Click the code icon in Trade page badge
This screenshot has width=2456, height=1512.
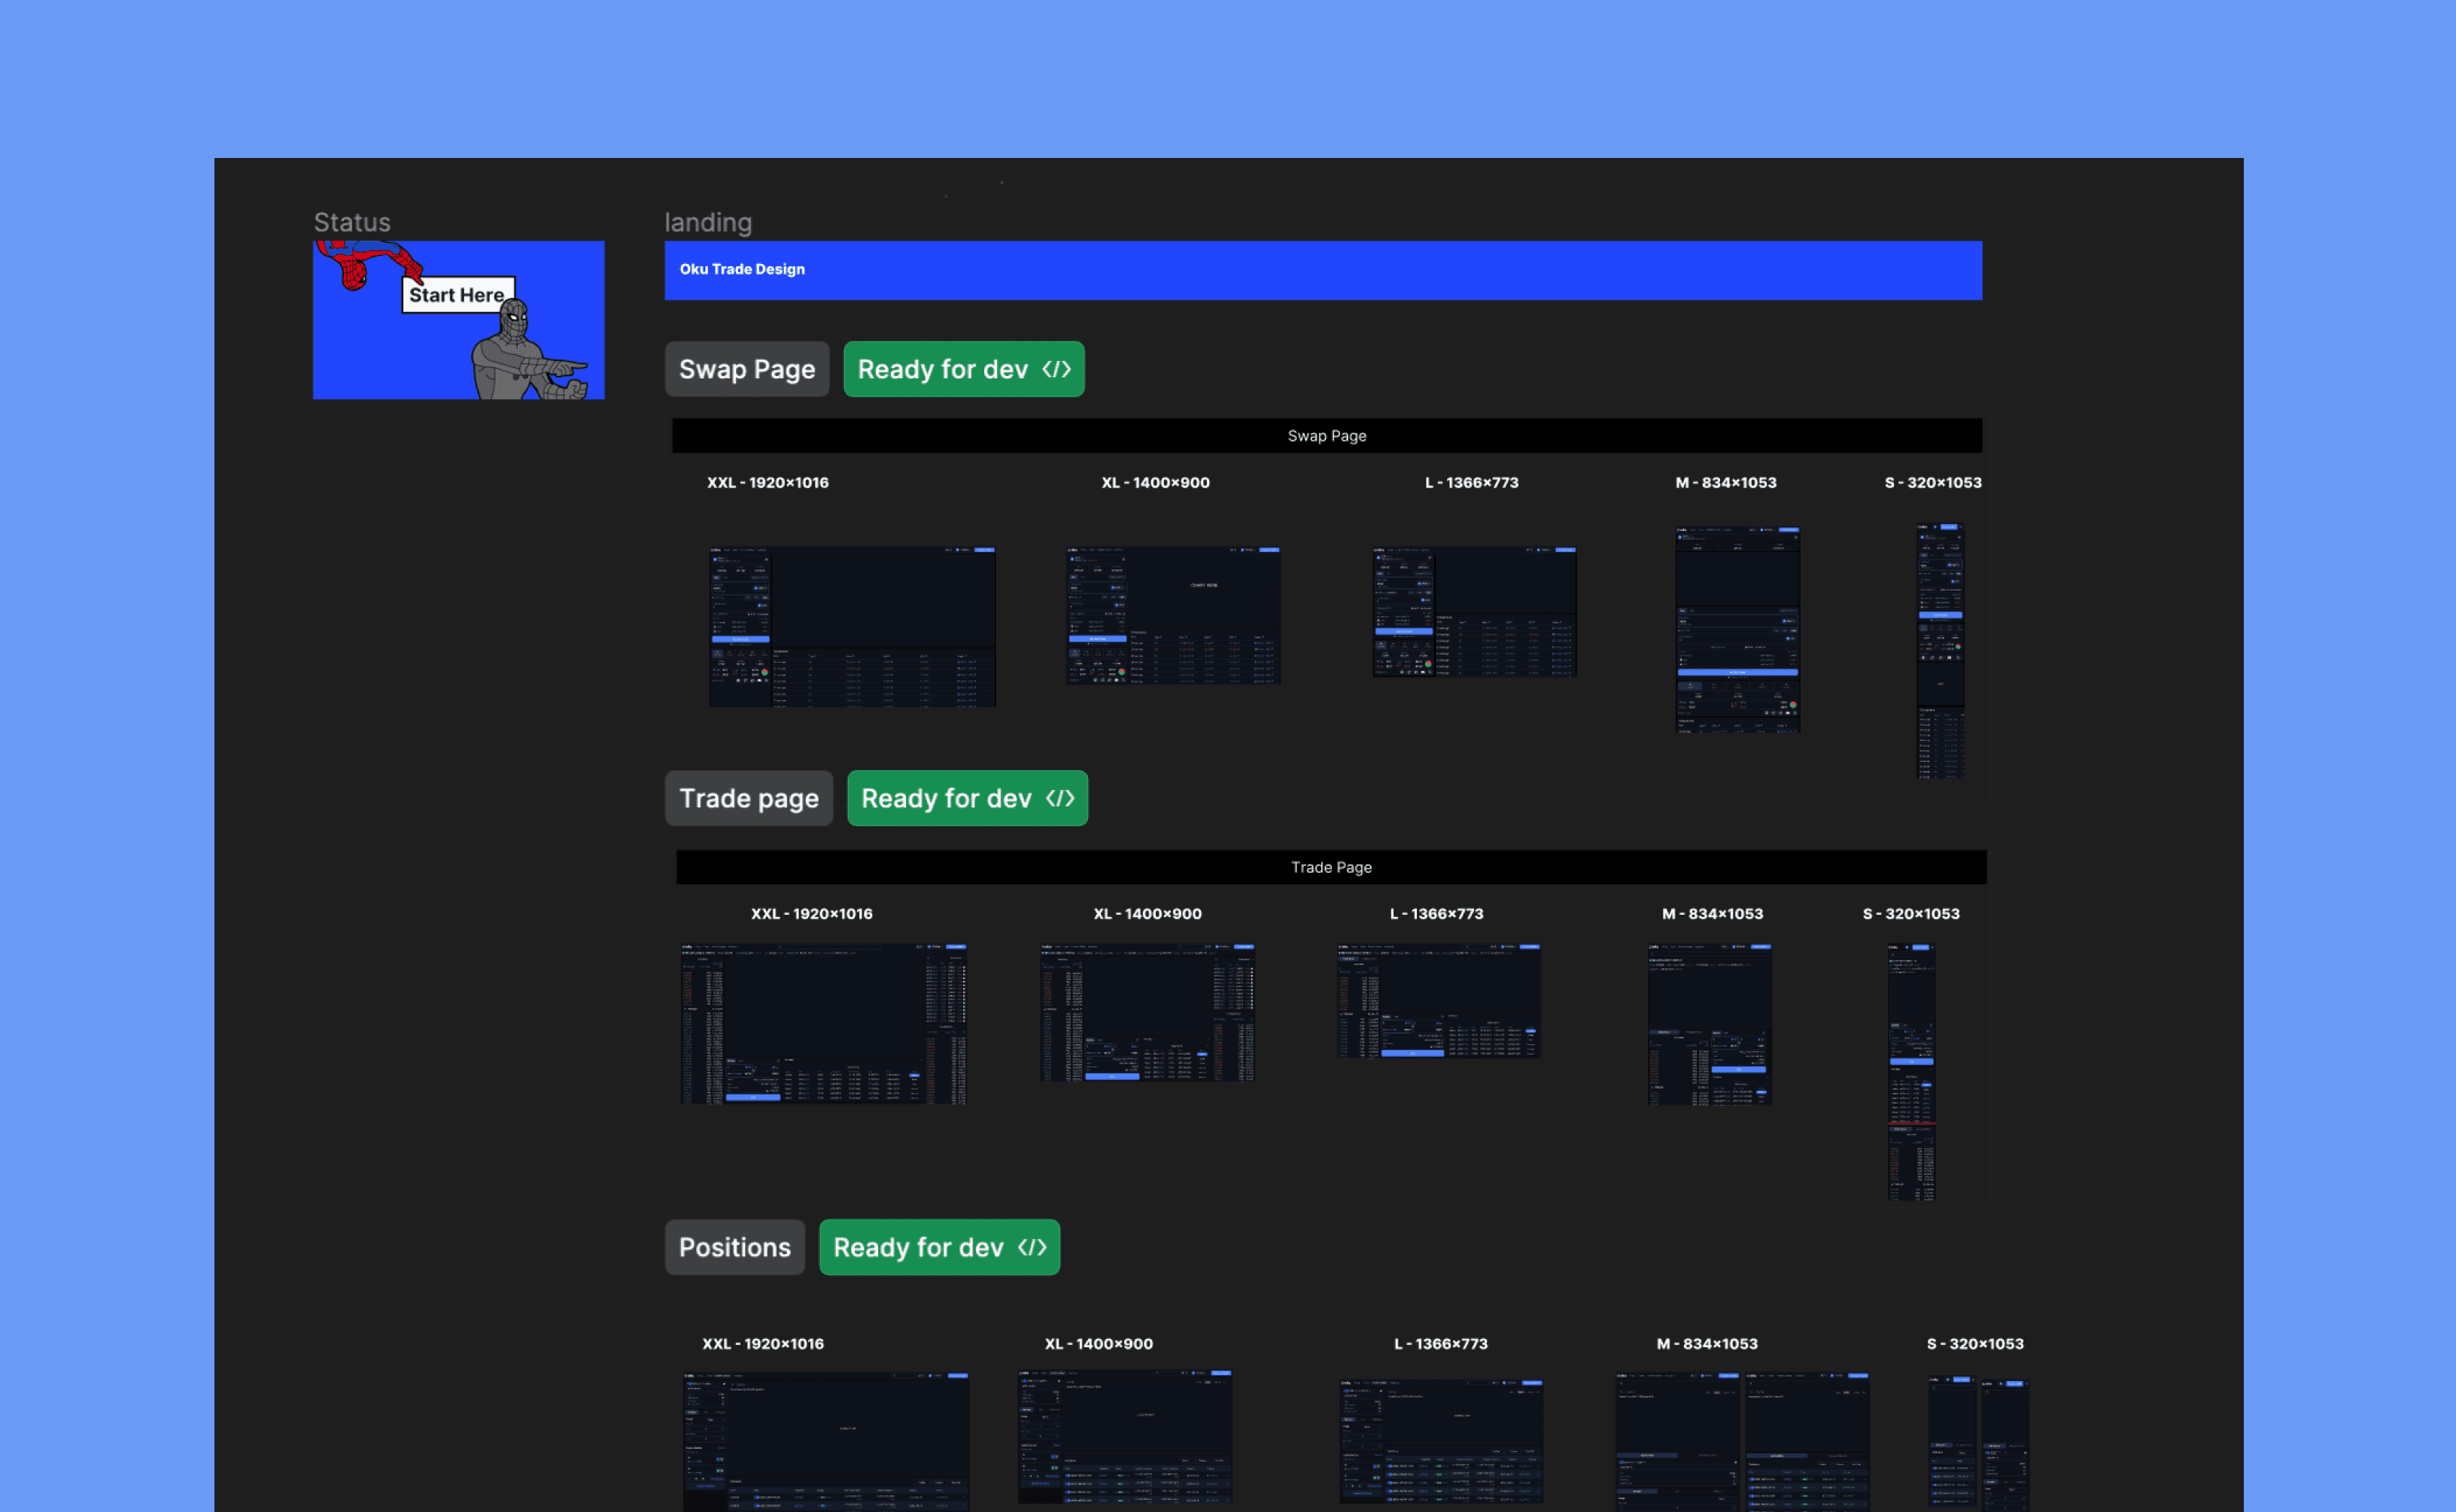click(1060, 798)
